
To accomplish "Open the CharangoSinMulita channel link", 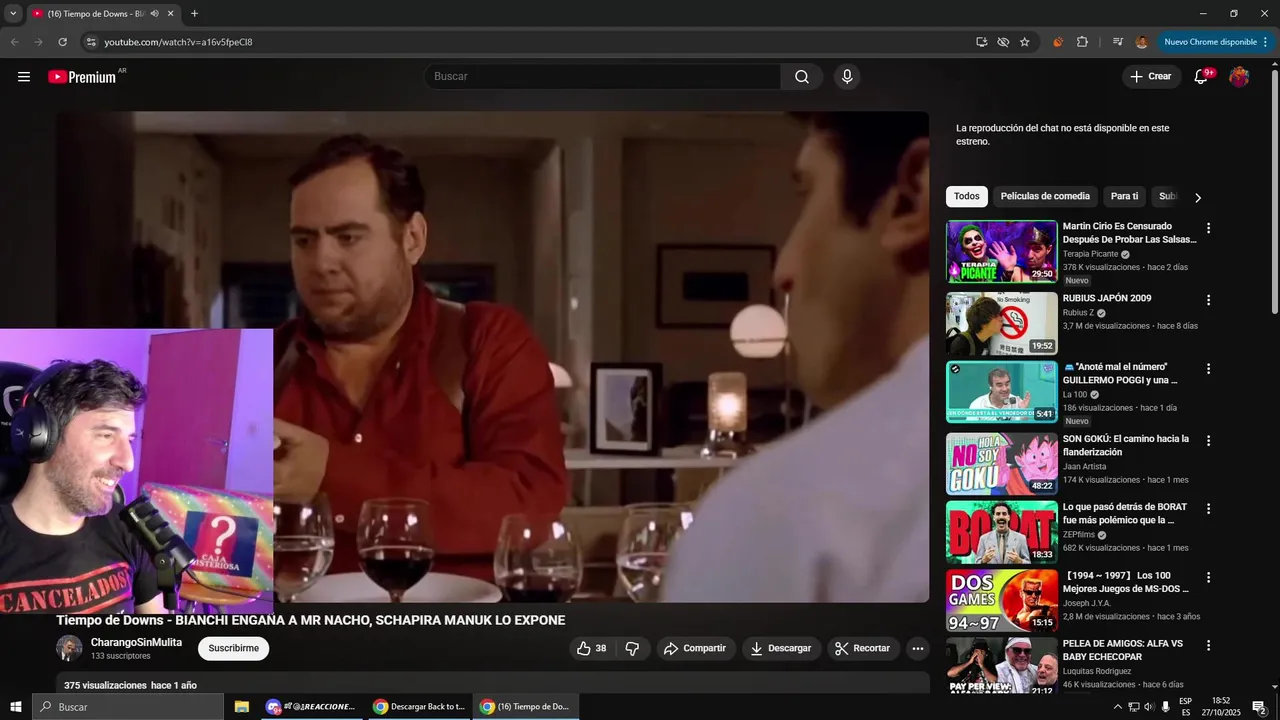I will point(136,642).
